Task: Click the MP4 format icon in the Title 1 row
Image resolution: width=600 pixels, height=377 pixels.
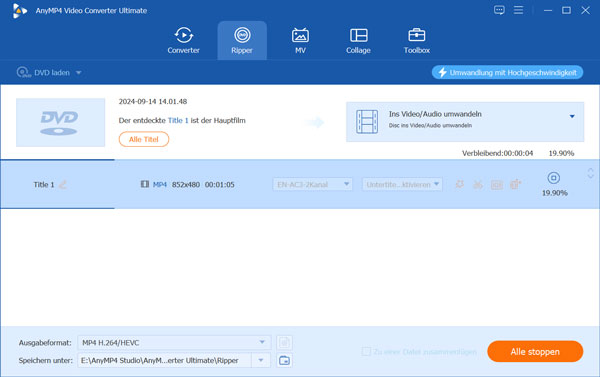Action: point(145,184)
